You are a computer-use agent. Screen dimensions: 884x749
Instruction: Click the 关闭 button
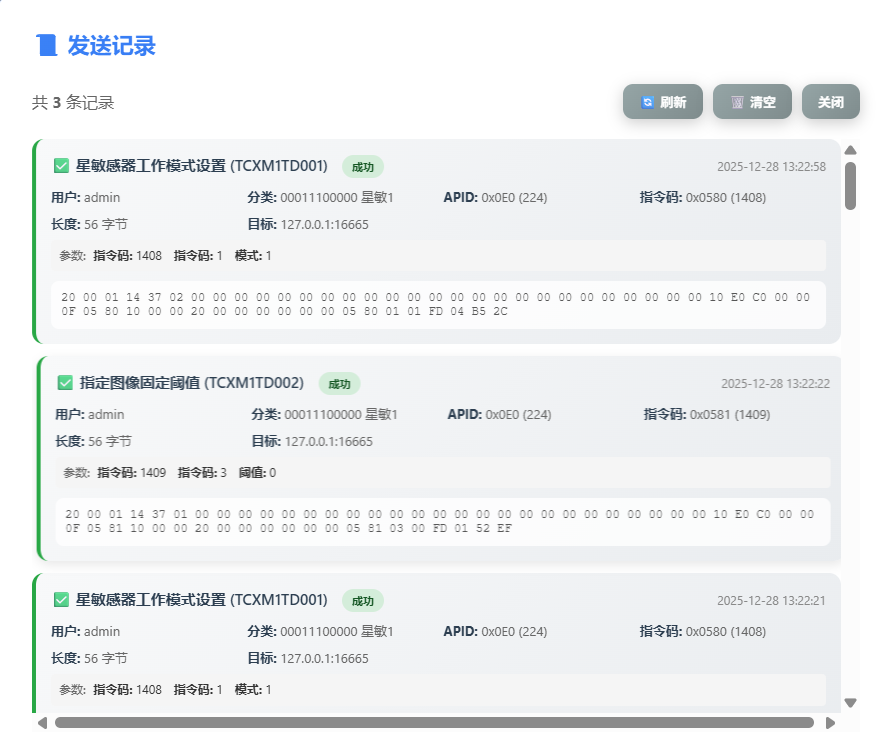tap(831, 101)
